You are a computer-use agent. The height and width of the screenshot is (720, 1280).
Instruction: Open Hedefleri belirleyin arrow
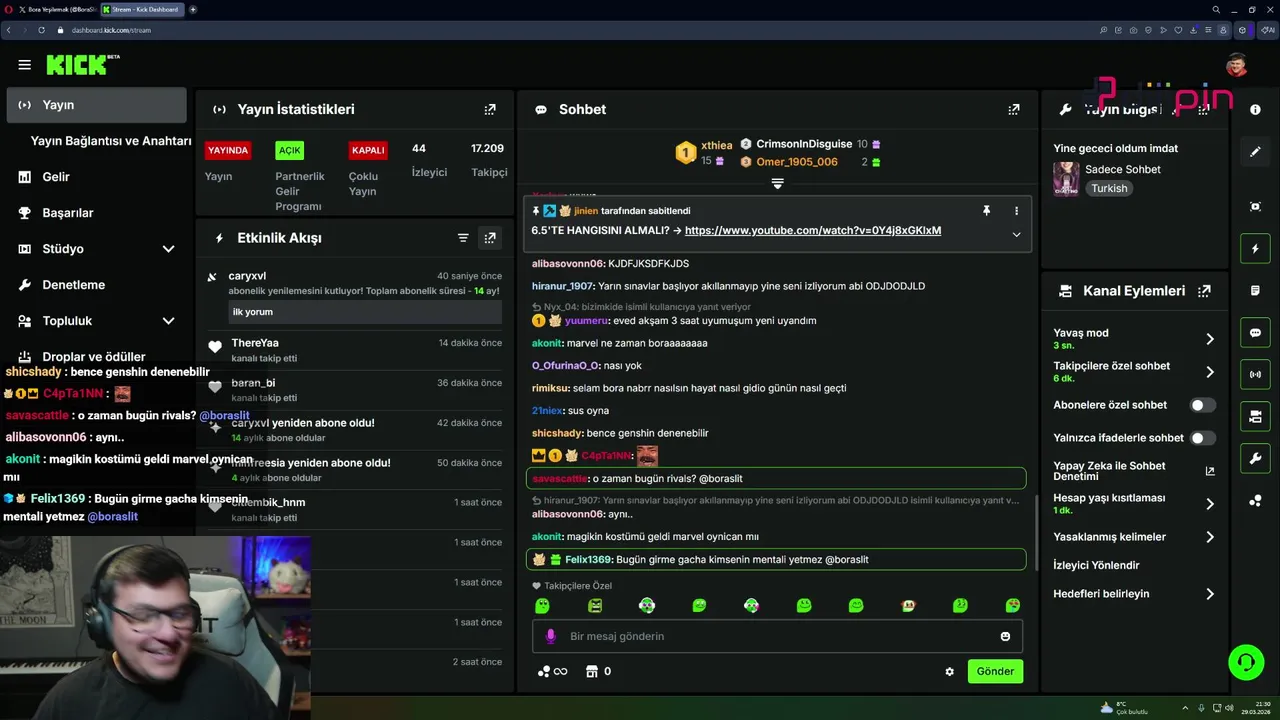point(1209,594)
